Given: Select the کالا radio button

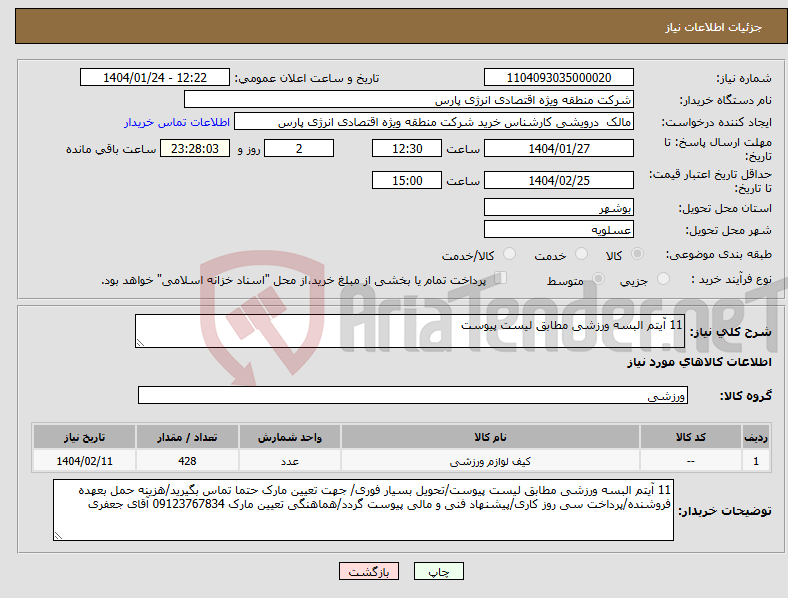Looking at the screenshot, I should [x=637, y=254].
